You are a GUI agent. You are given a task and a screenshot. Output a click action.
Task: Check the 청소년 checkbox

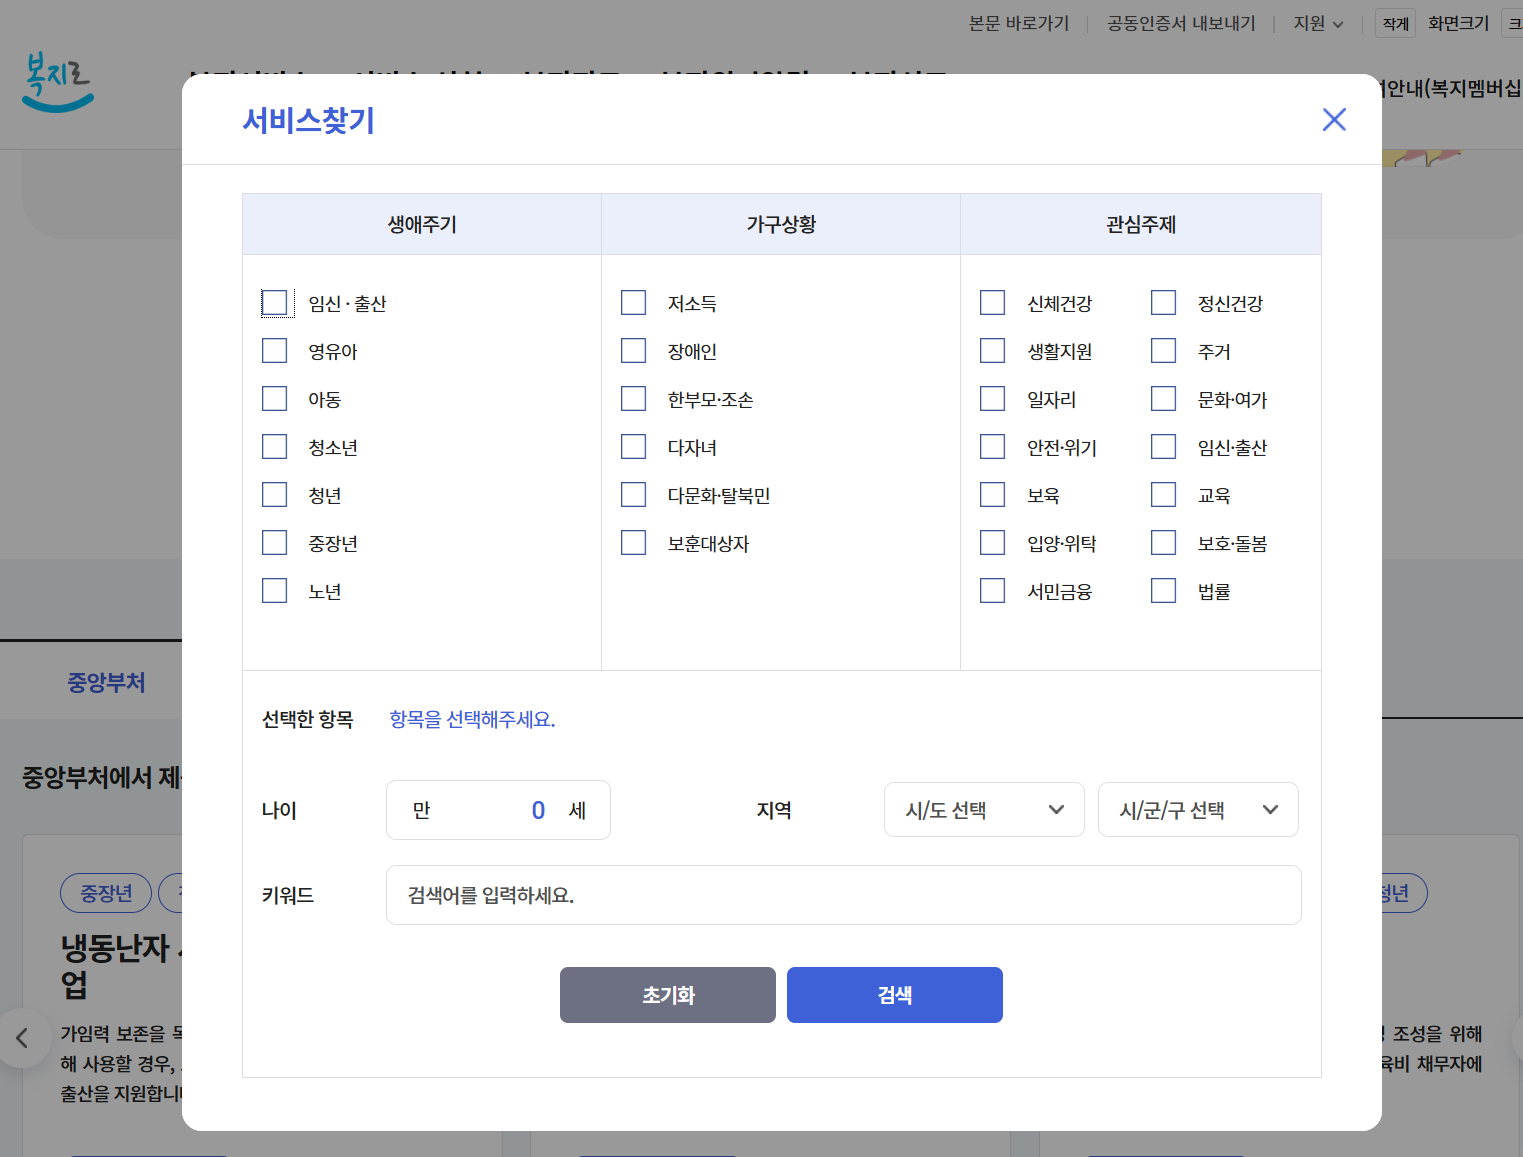click(x=275, y=446)
